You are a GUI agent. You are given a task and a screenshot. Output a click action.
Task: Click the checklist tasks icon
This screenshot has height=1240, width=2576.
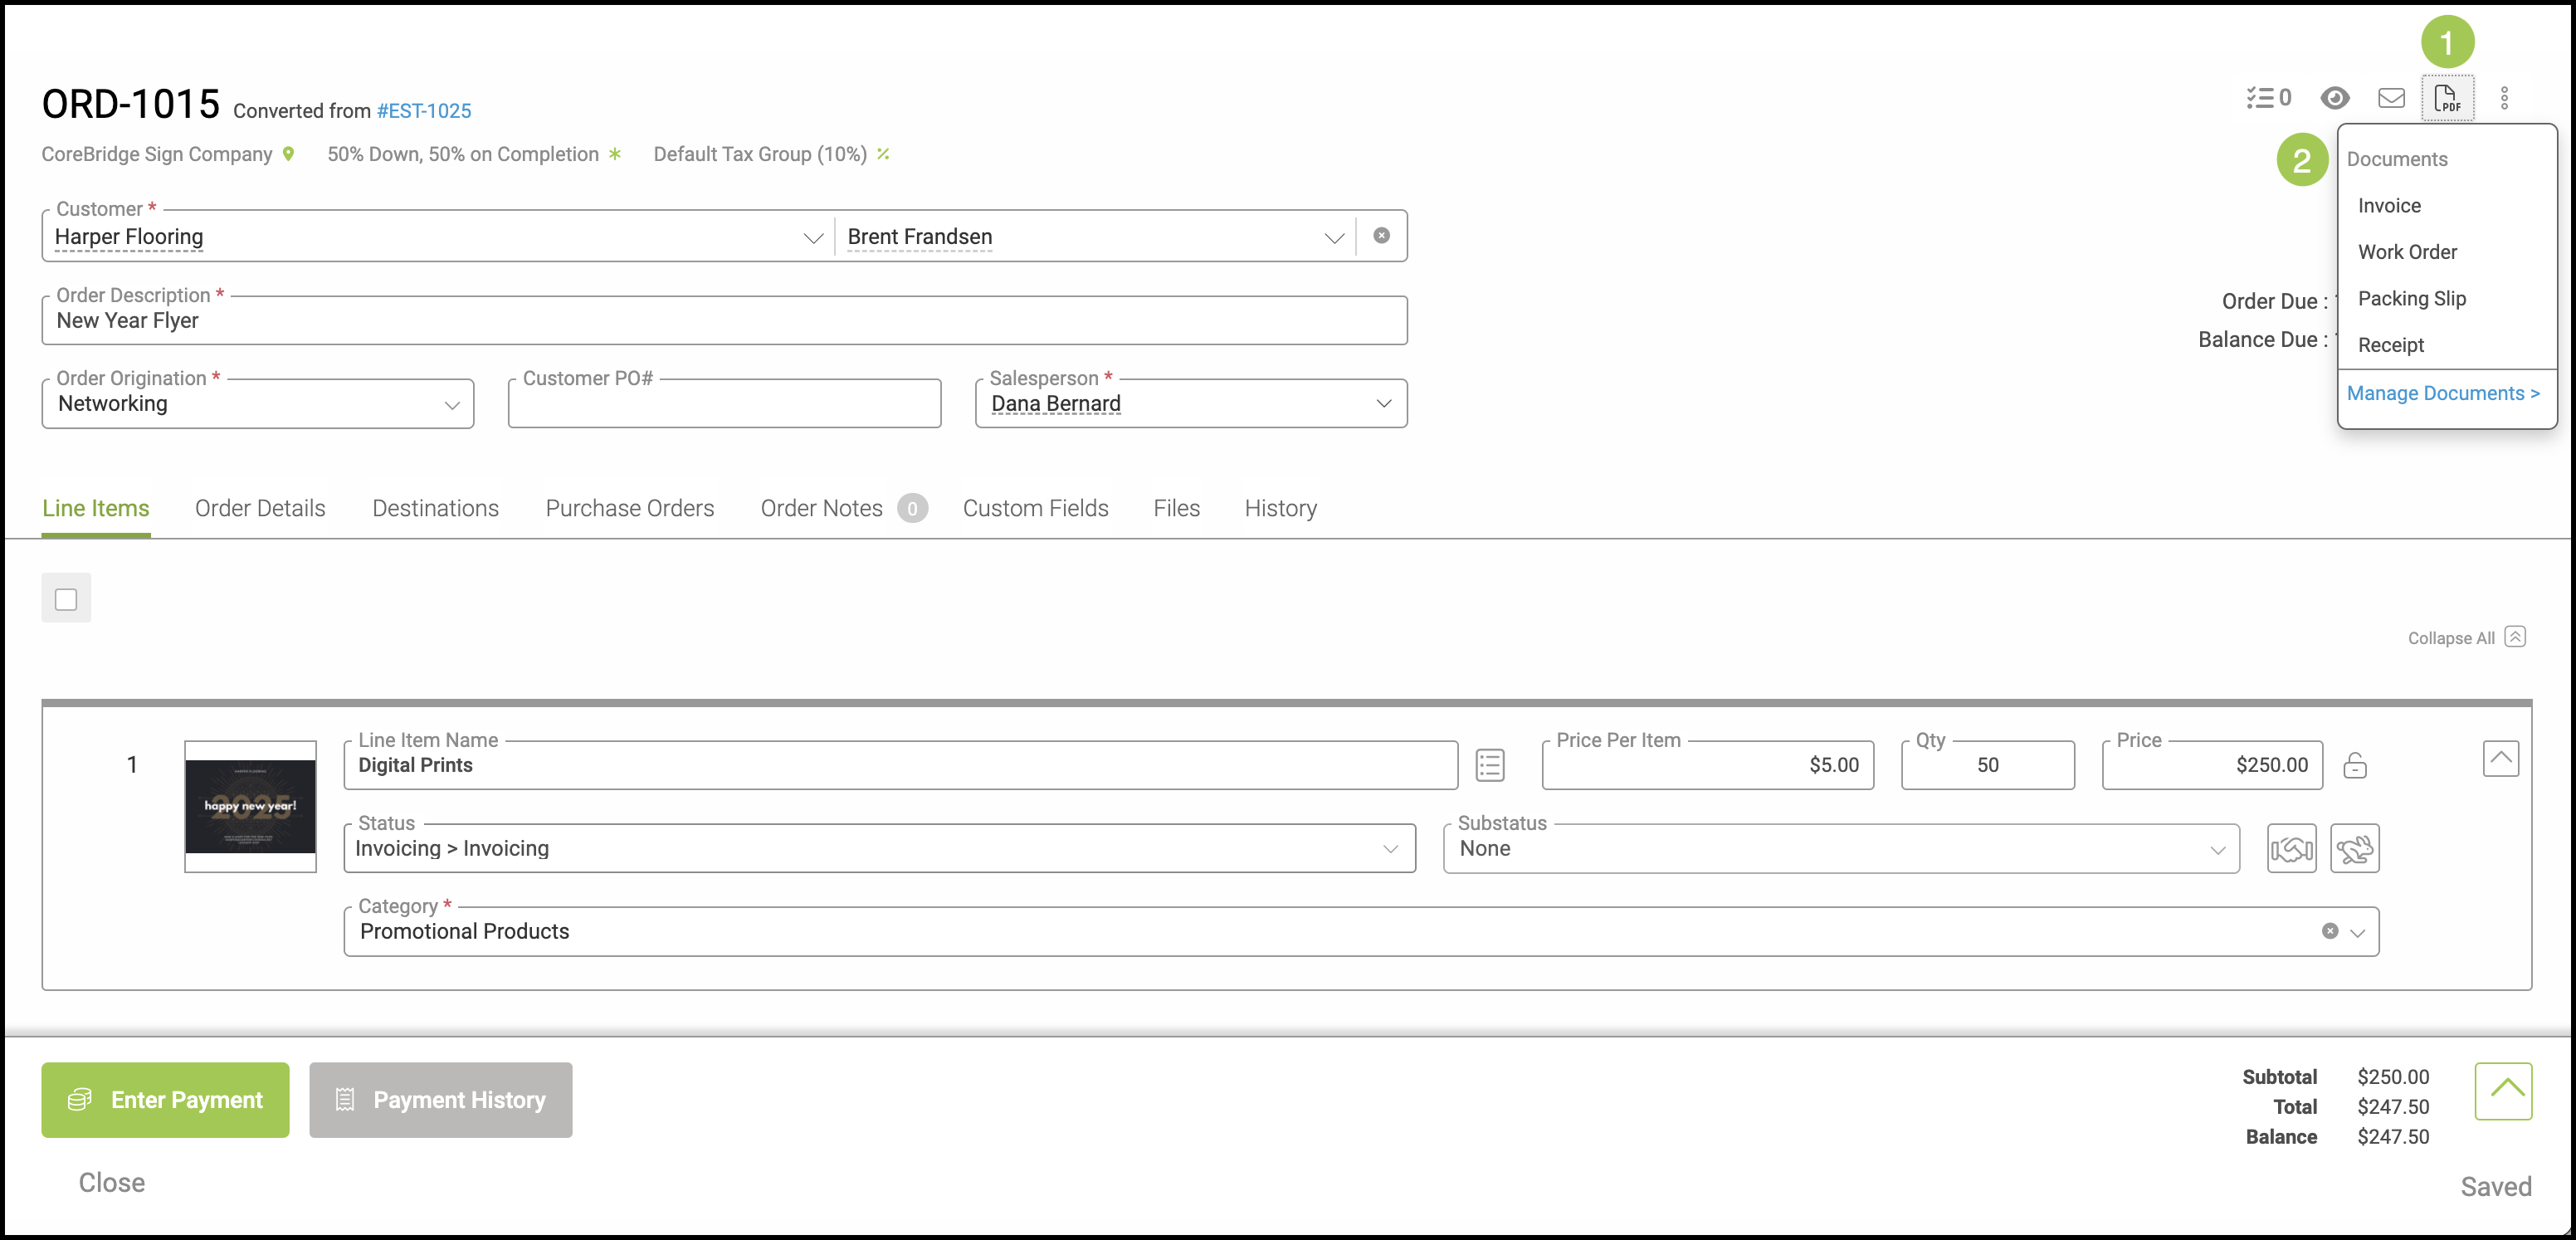pyautogui.click(x=2268, y=98)
